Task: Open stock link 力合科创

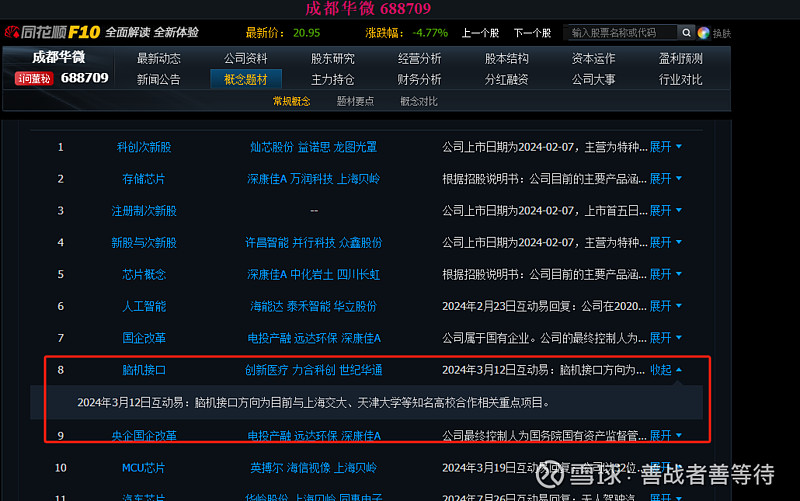Action: (314, 370)
